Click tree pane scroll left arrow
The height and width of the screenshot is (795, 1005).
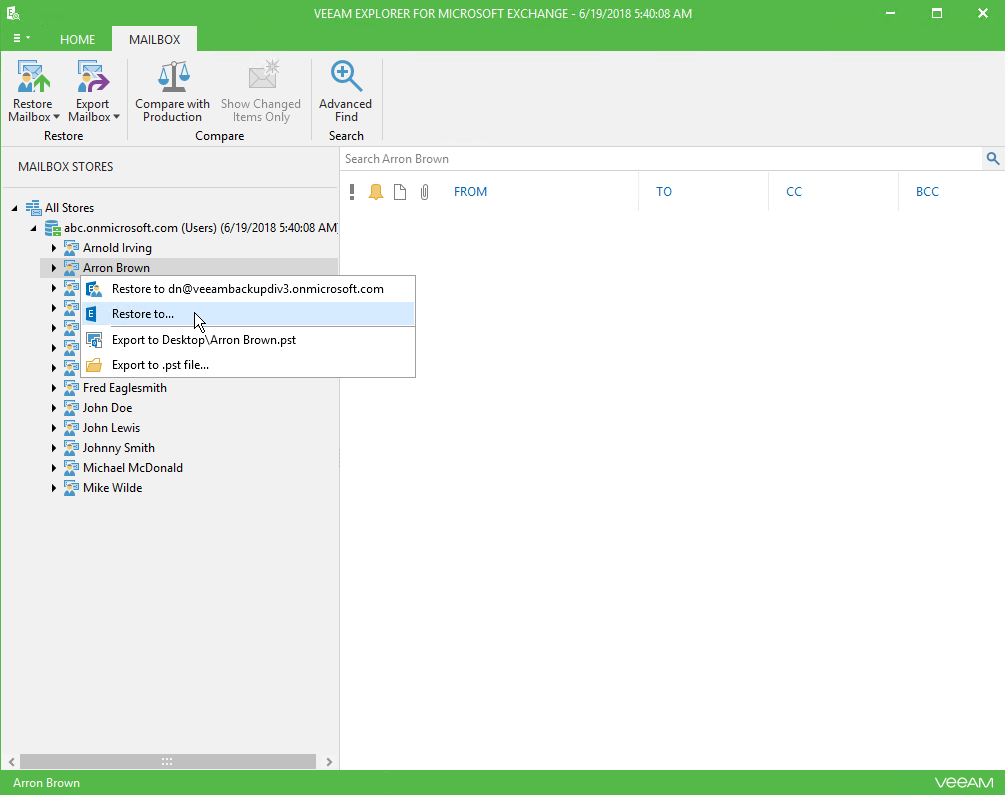12,762
